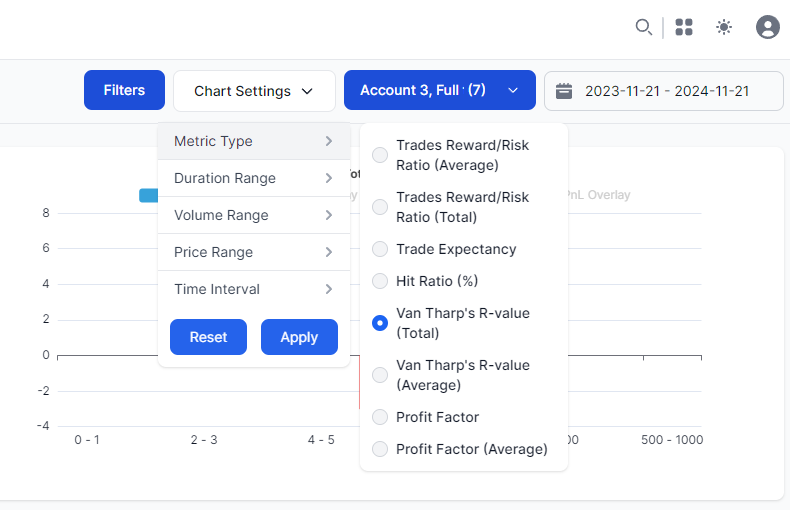Select Van Tharp's R-value (Average) radio
Image resolution: width=790 pixels, height=510 pixels.
(x=380, y=375)
